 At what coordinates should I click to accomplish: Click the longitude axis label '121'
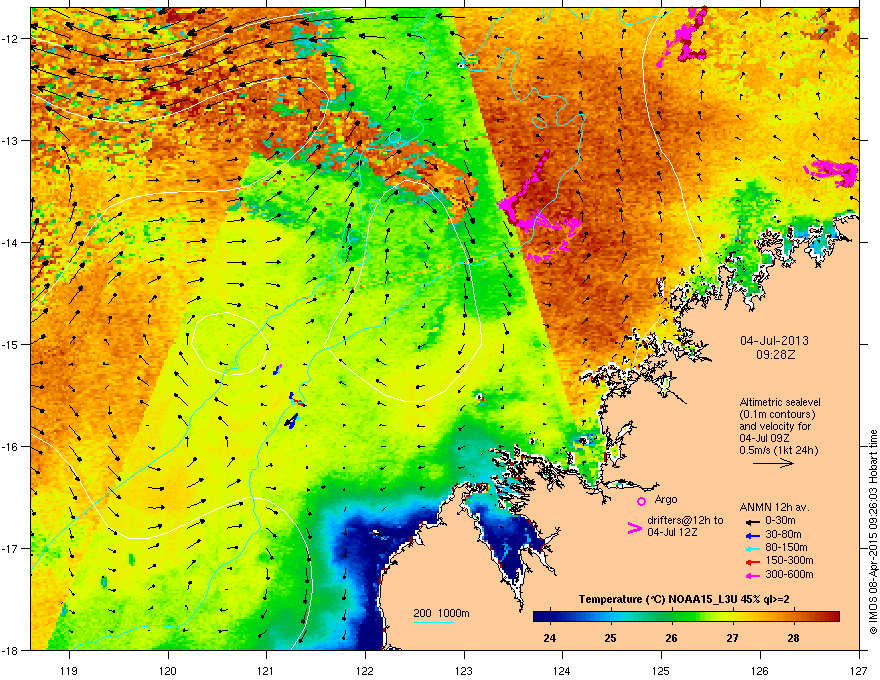[x=267, y=670]
